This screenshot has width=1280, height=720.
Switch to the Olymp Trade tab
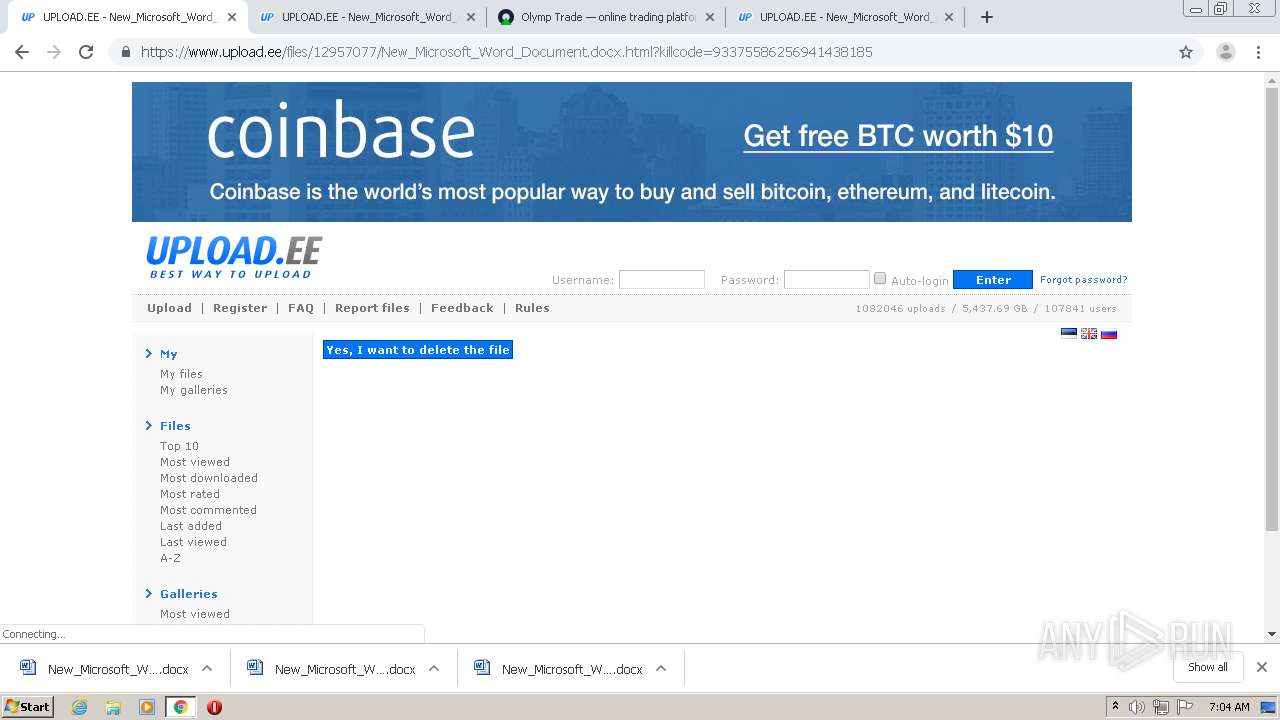(x=606, y=17)
